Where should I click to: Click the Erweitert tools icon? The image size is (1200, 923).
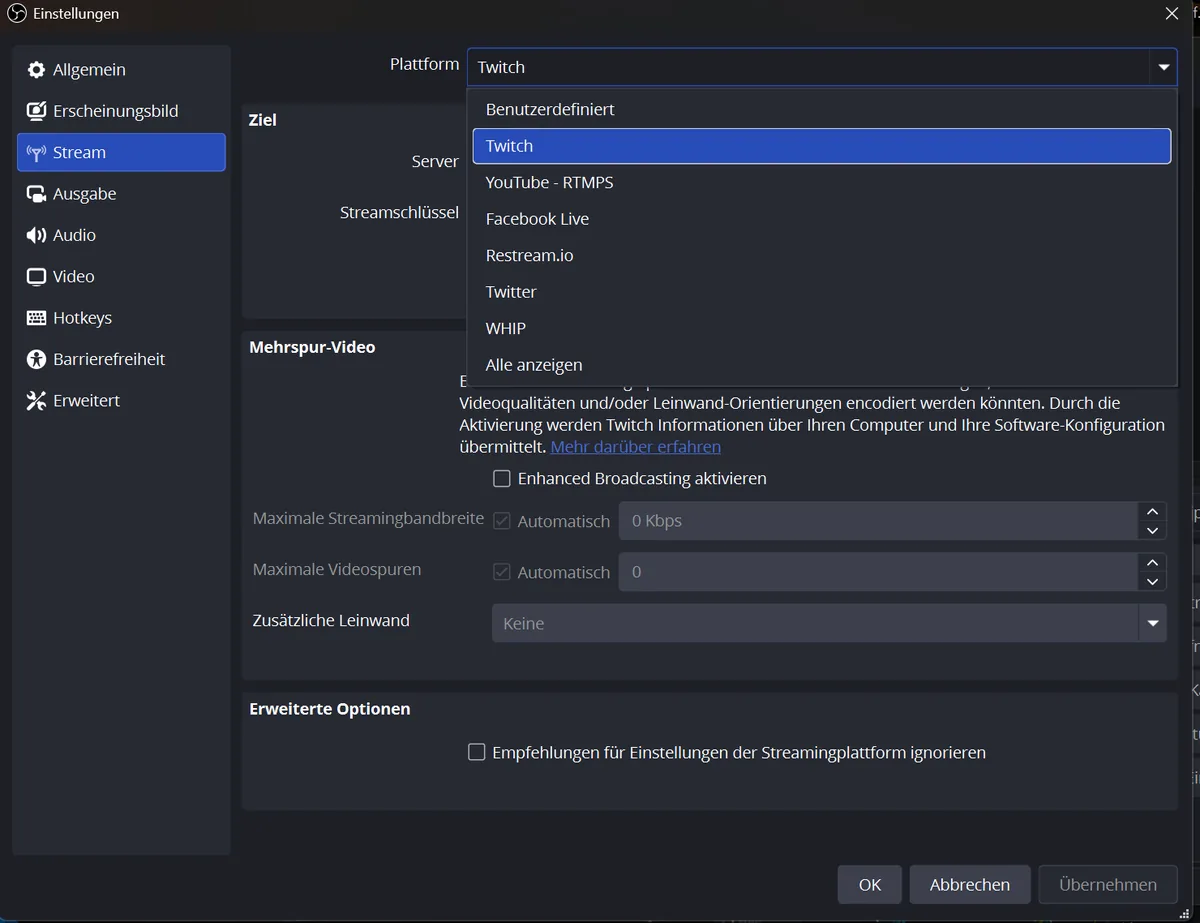pyautogui.click(x=36, y=401)
